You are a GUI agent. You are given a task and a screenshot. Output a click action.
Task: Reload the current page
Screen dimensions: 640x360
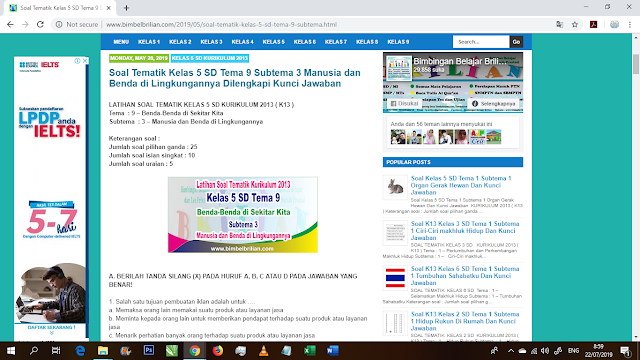coord(40,24)
